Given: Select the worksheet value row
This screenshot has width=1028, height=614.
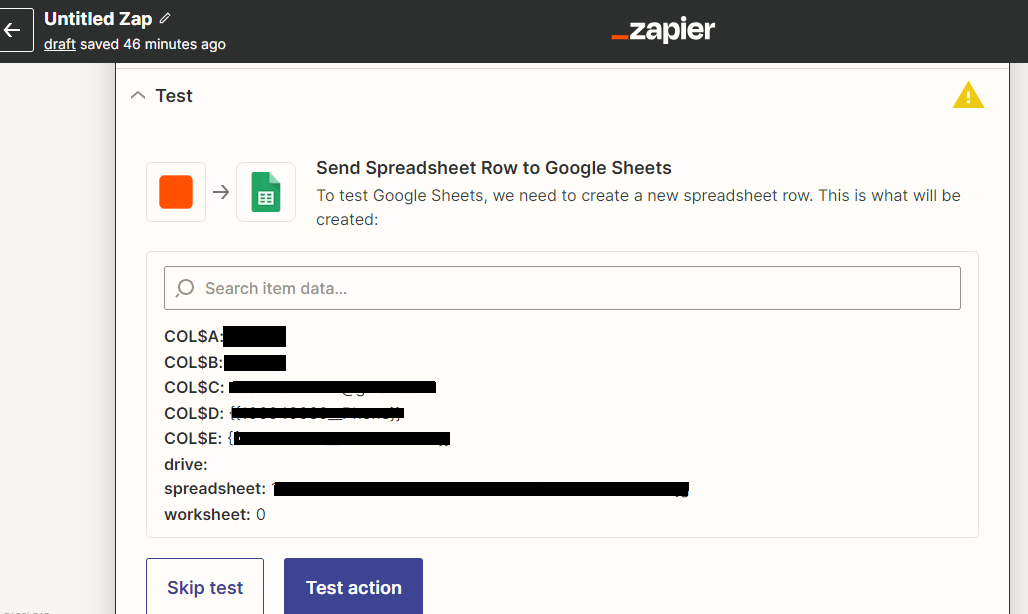Looking at the screenshot, I should coord(215,515).
